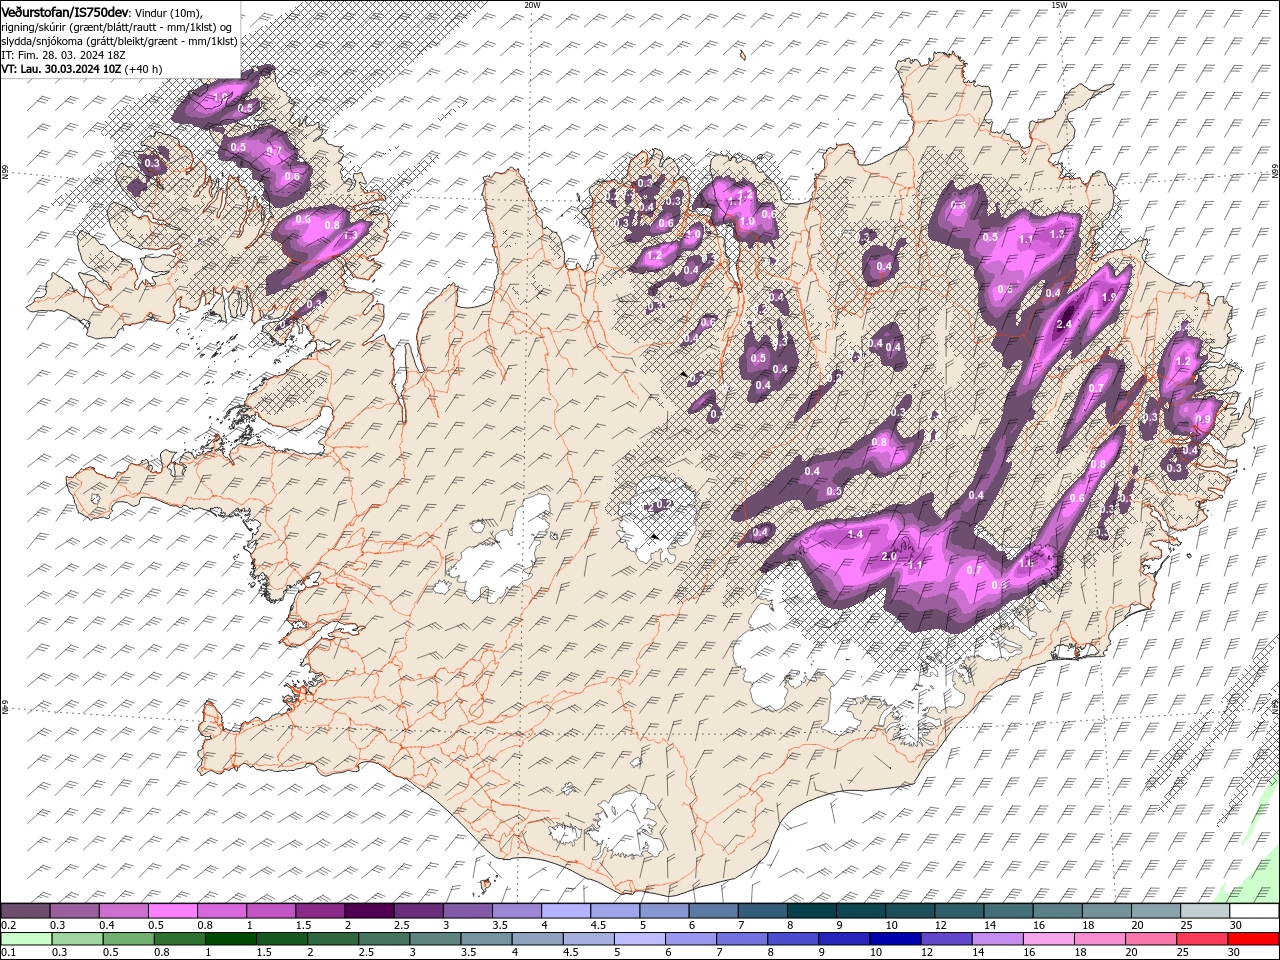1280x960 pixels.
Task: Click the '2.0' snowfall value on the map
Action: coord(889,556)
